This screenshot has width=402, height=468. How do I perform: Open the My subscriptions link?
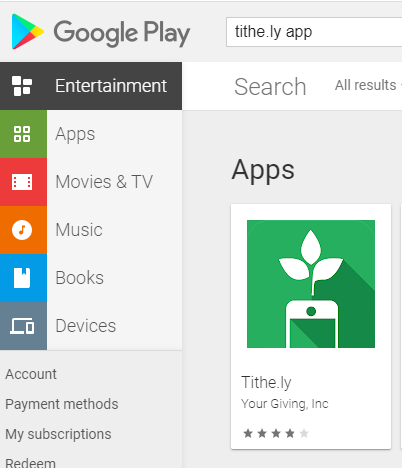tap(58, 434)
